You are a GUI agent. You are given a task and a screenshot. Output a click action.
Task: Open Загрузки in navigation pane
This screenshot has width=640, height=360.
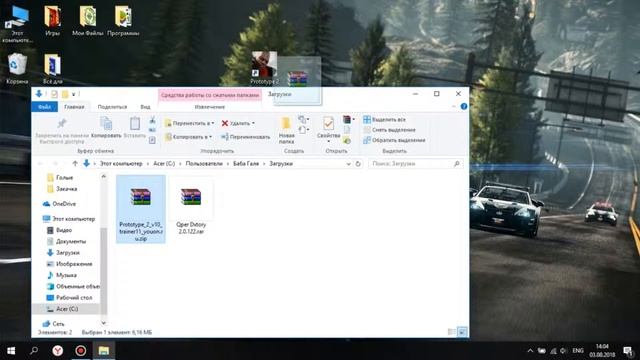[x=63, y=253]
